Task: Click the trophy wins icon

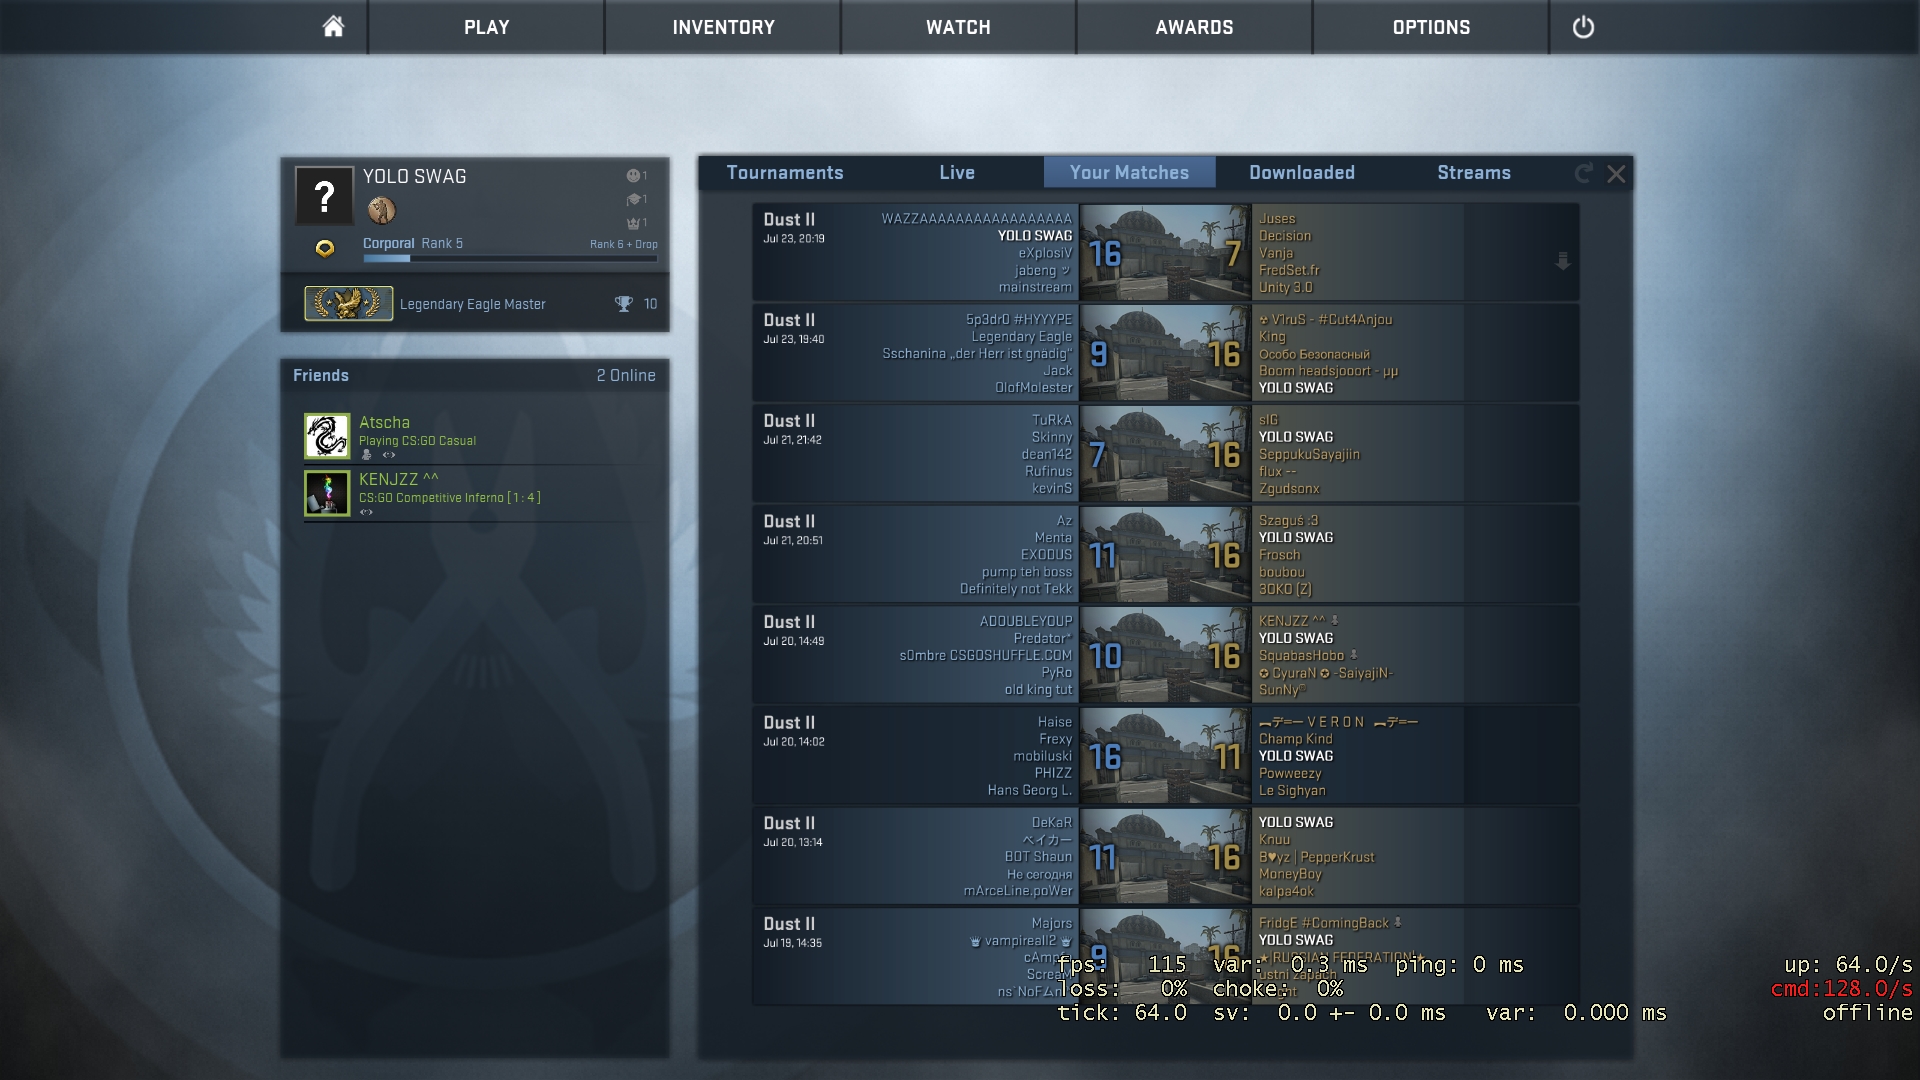Action: (x=623, y=304)
